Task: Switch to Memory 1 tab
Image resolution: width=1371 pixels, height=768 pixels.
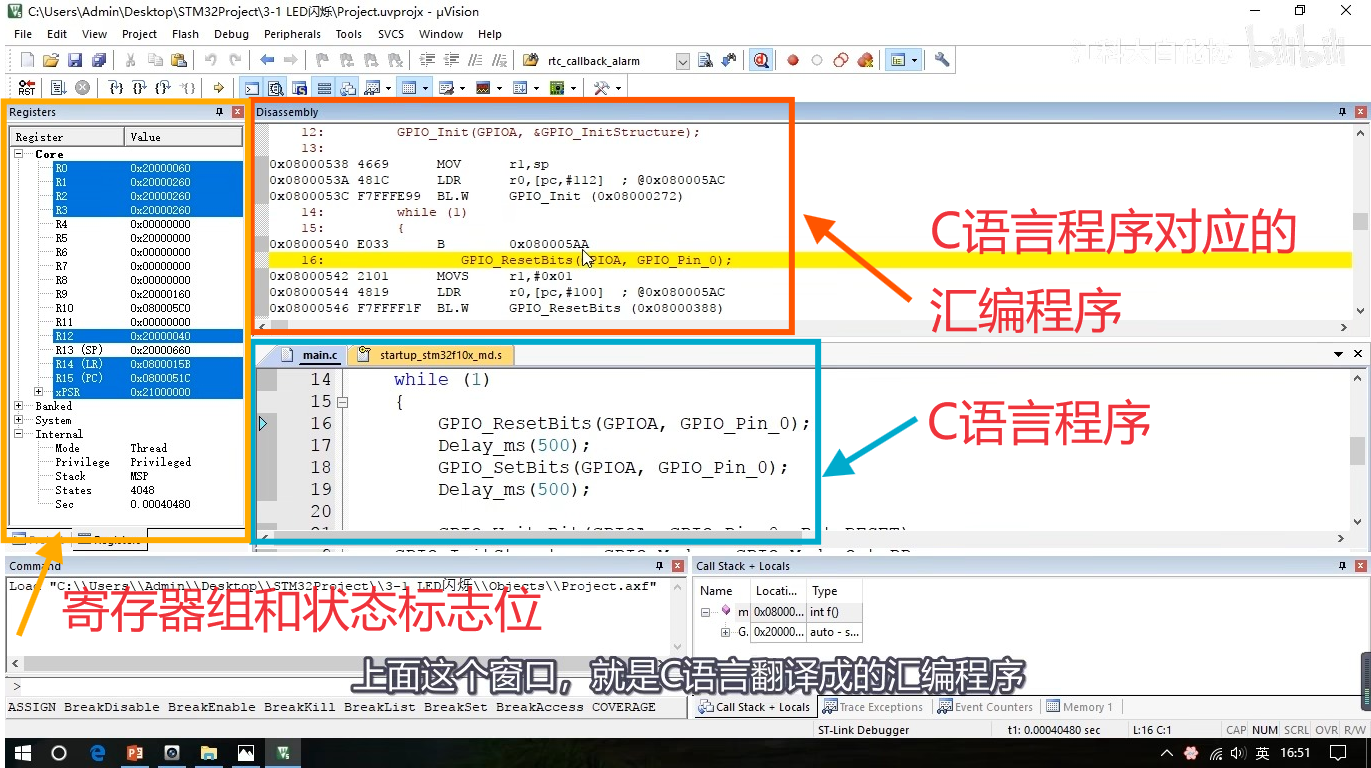Action: (x=1080, y=707)
